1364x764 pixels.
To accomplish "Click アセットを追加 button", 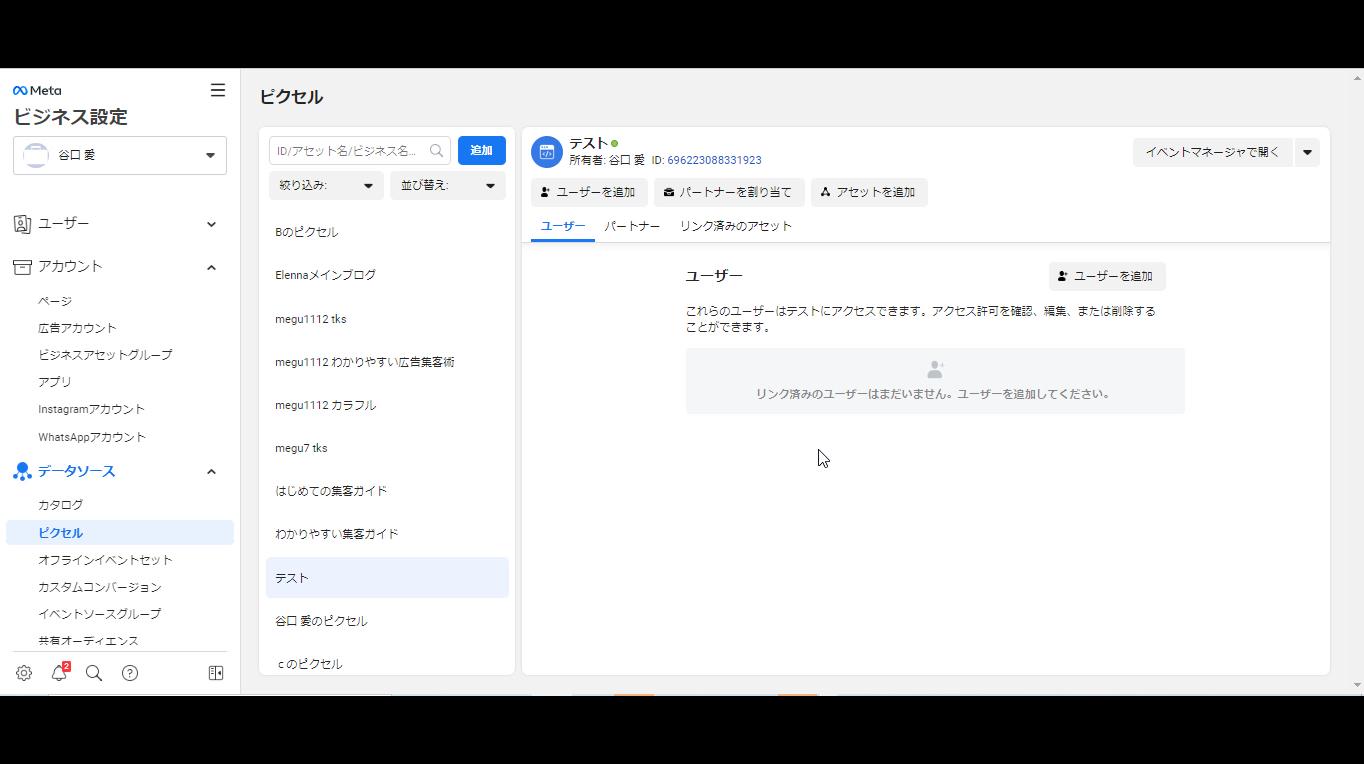I will pyautogui.click(x=869, y=192).
